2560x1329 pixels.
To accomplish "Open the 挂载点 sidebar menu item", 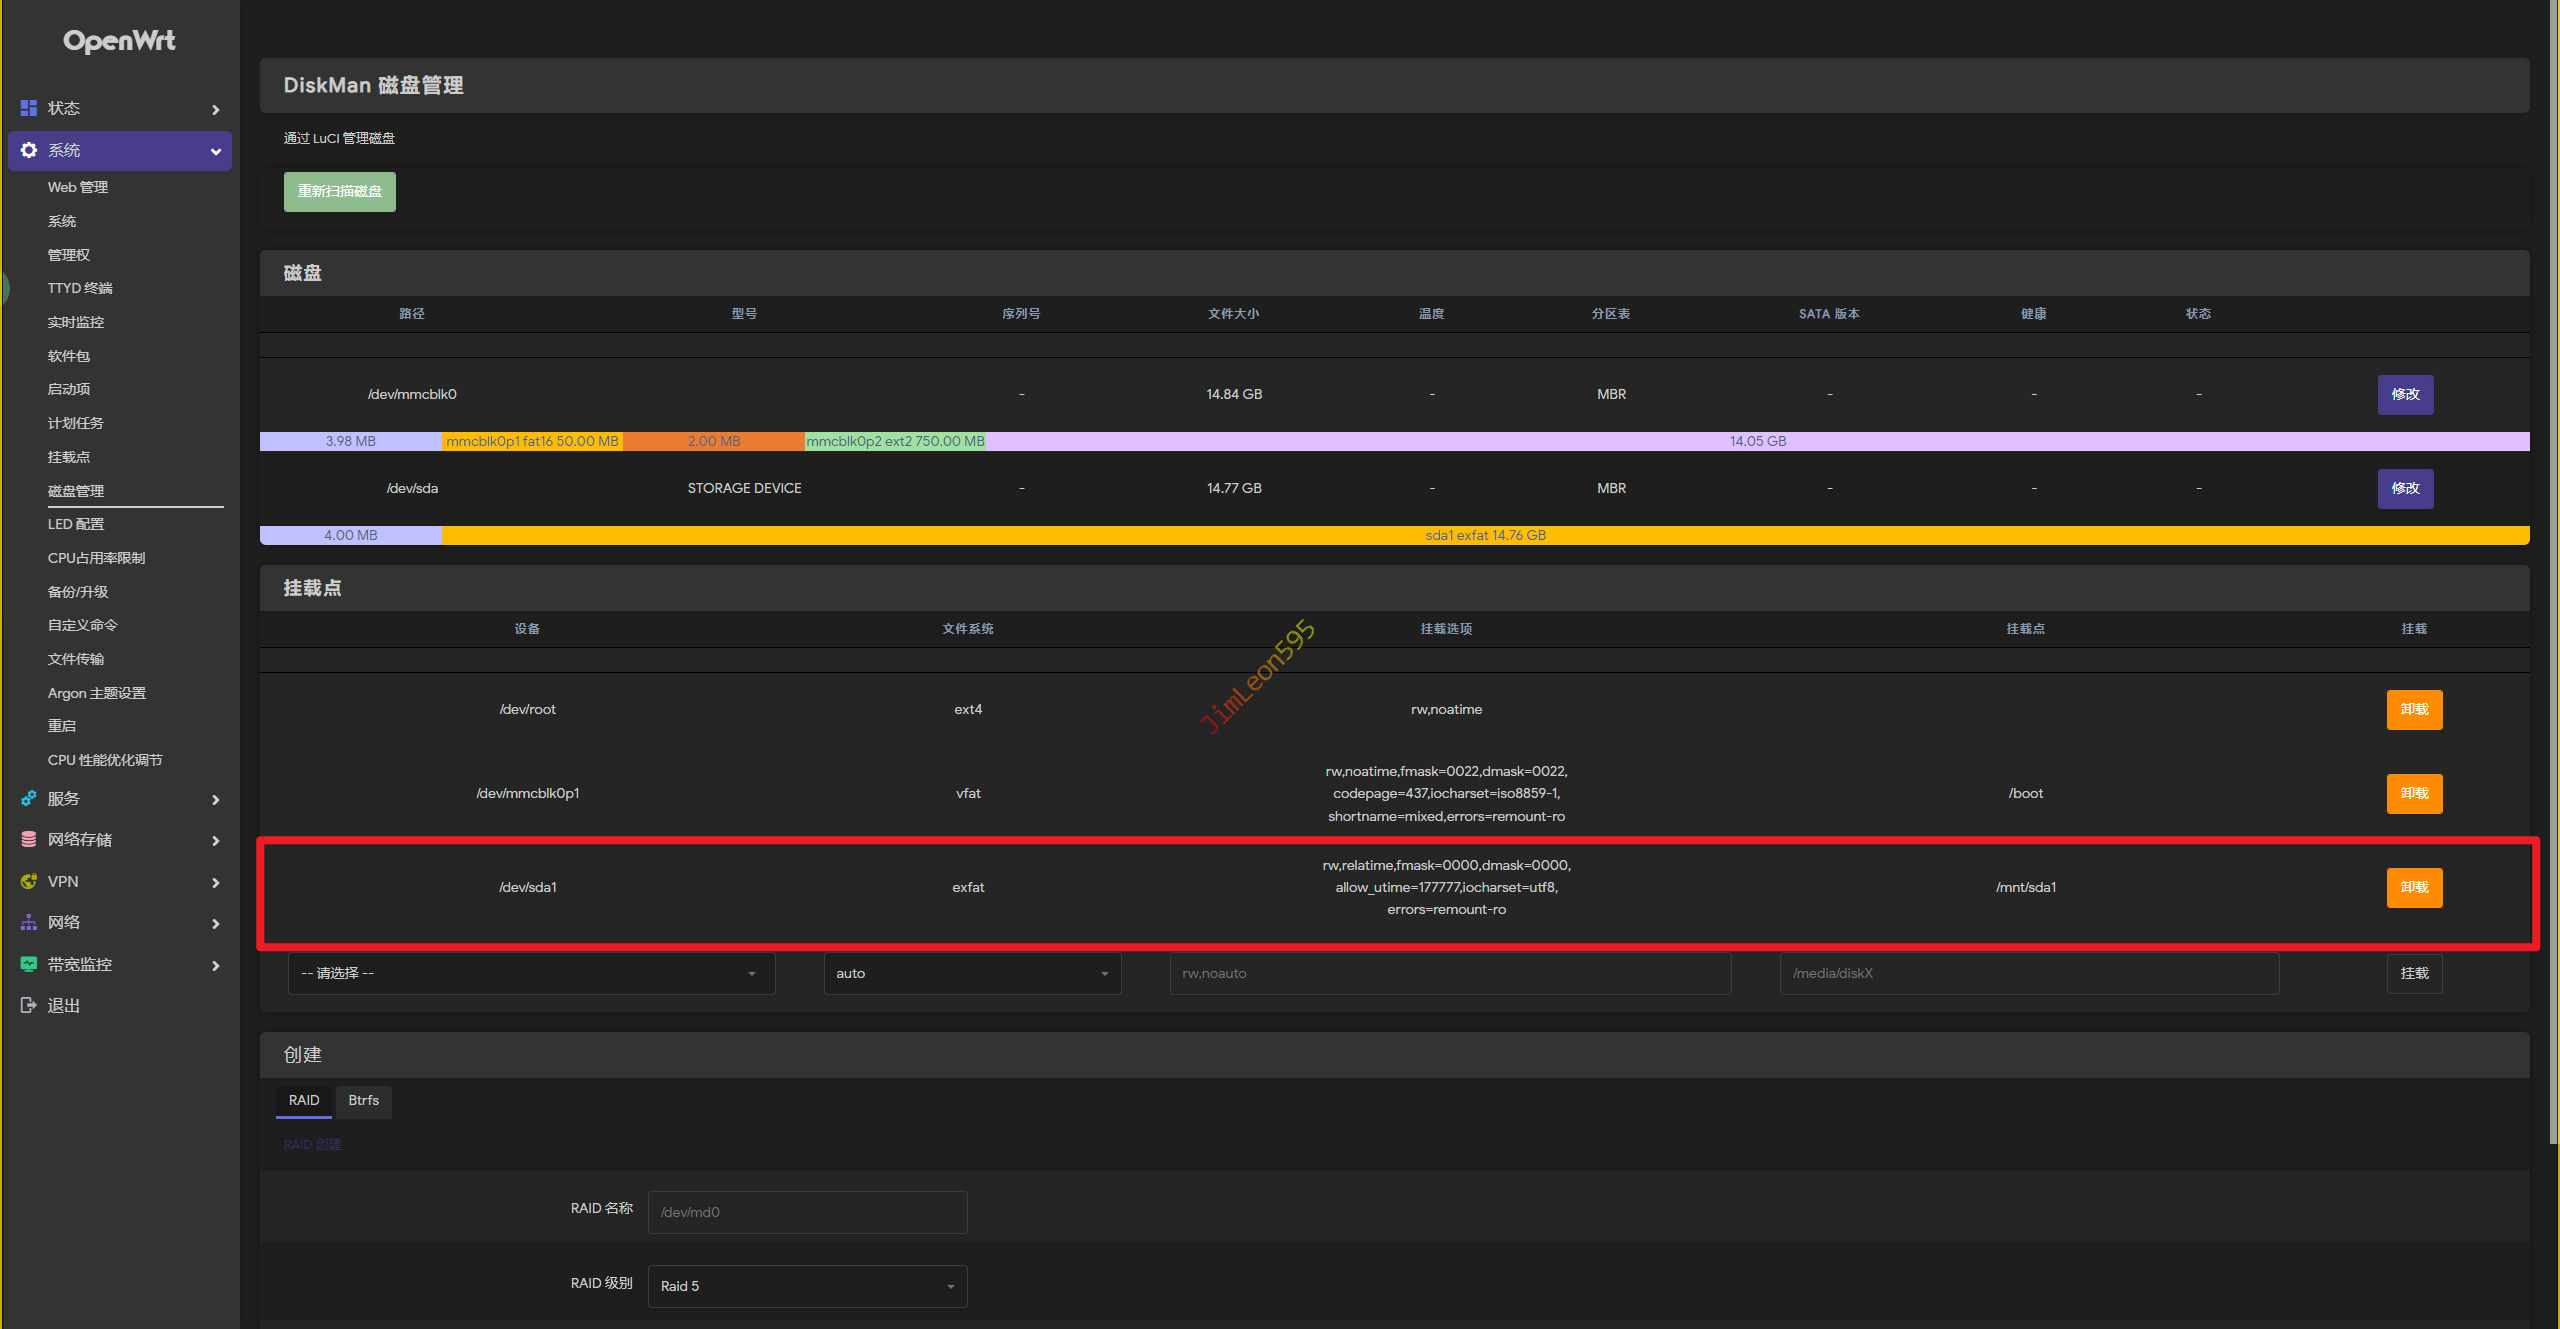I will [69, 457].
